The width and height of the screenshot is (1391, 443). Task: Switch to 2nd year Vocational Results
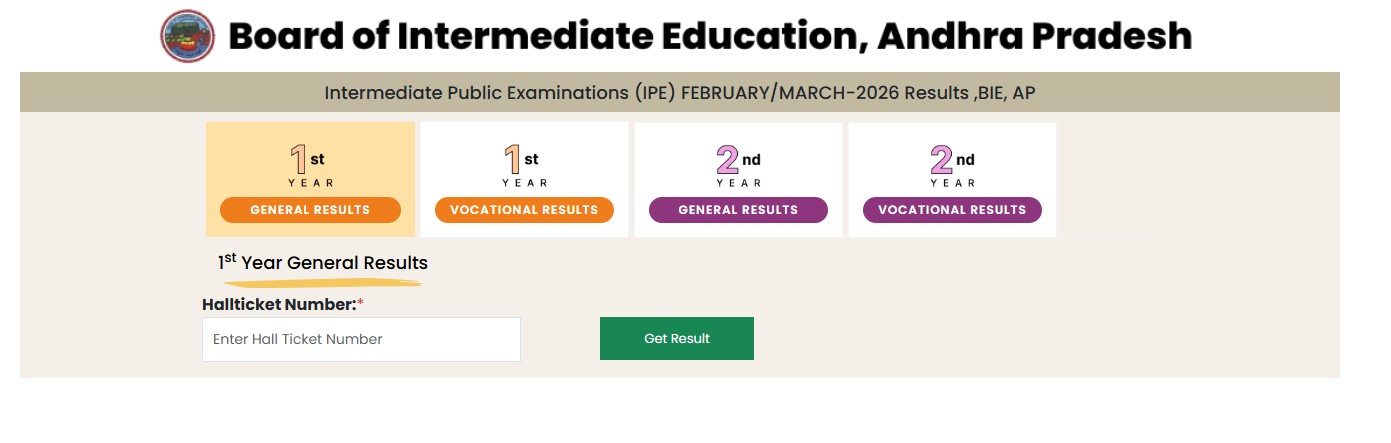(952, 210)
